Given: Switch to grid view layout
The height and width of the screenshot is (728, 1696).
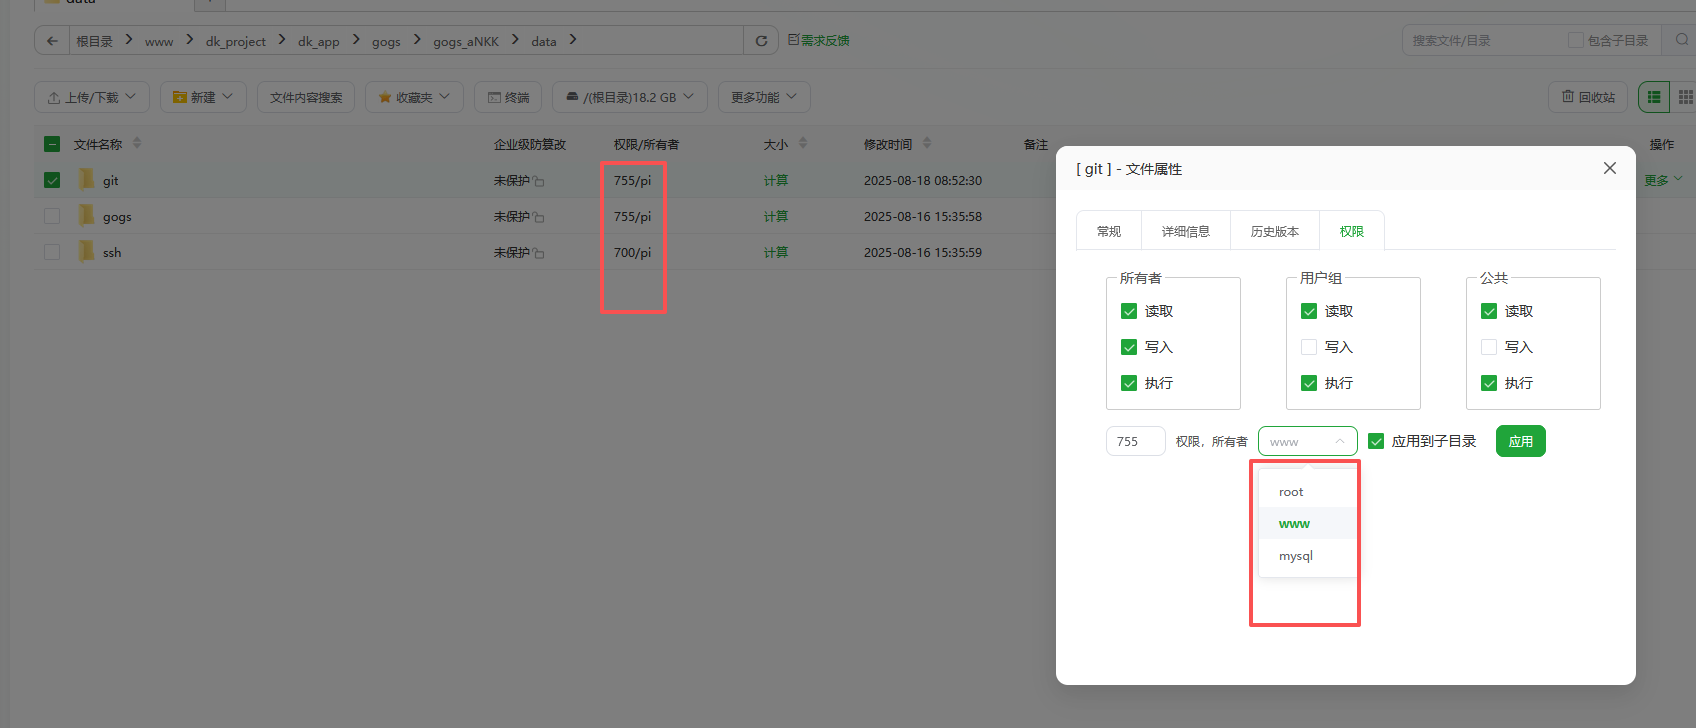Looking at the screenshot, I should 1685,97.
